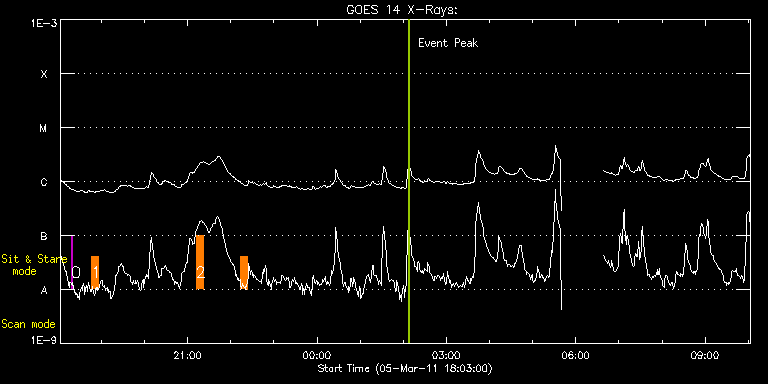Click the orange bar labeled 1
768x384 pixels.
tap(95, 272)
